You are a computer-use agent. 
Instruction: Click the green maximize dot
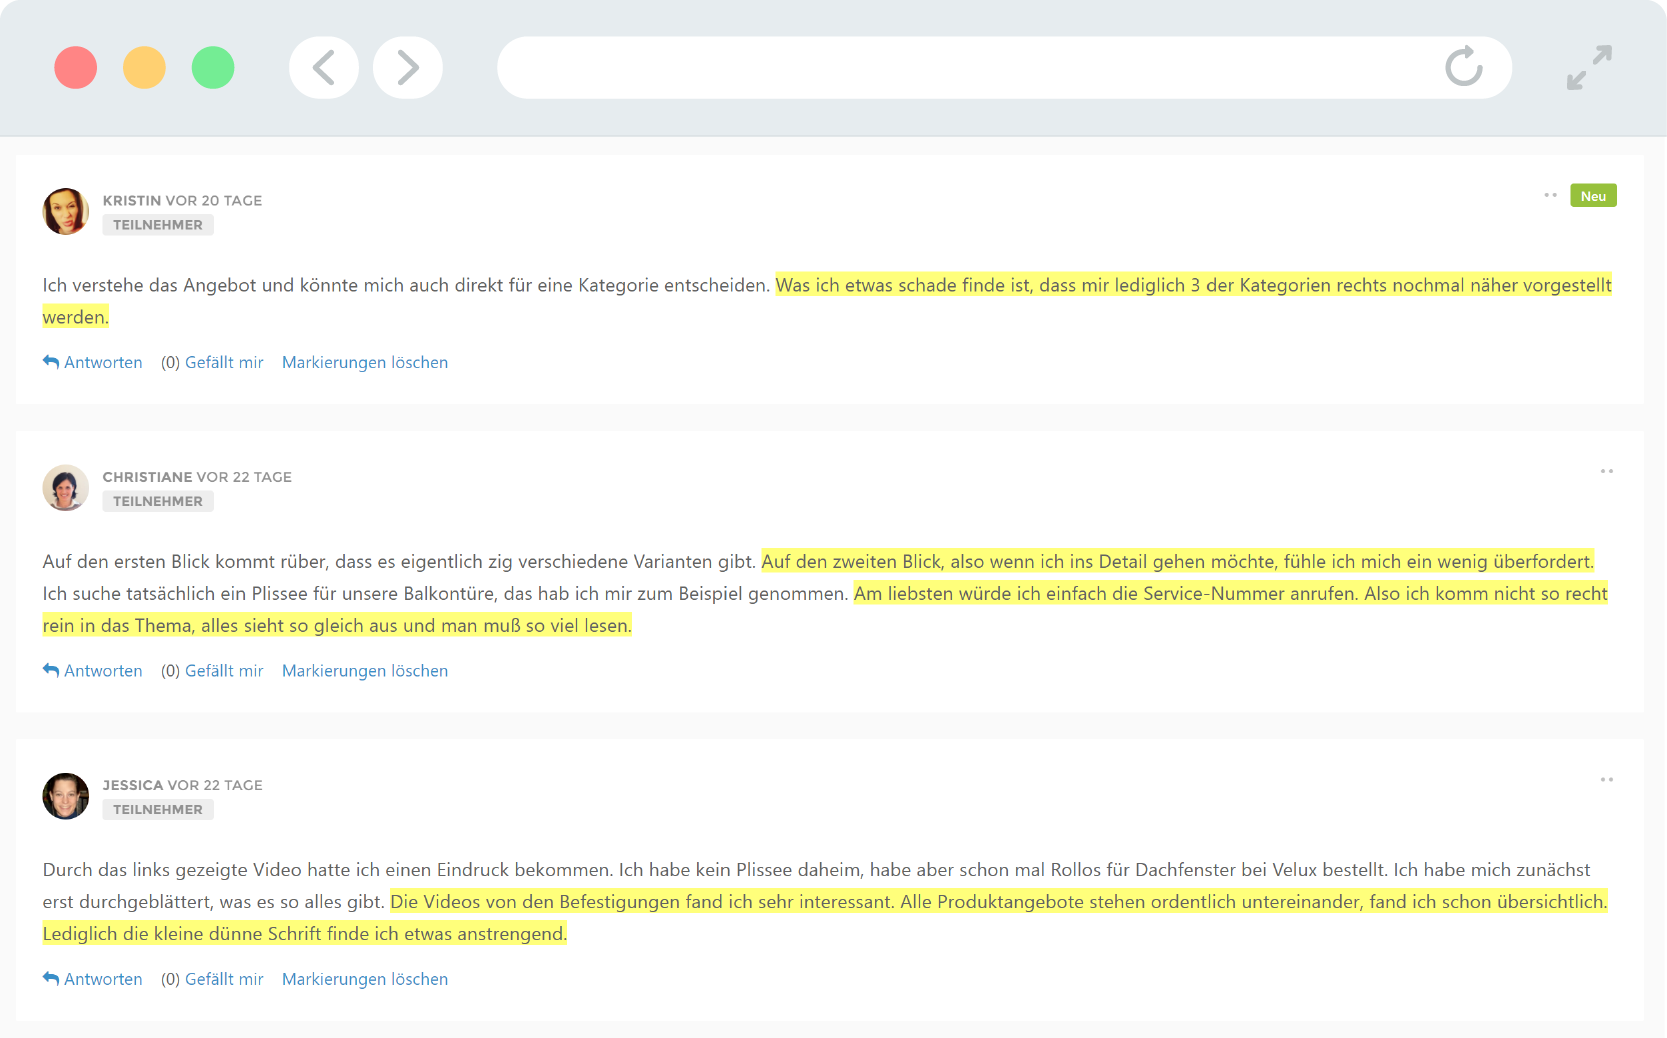213,68
